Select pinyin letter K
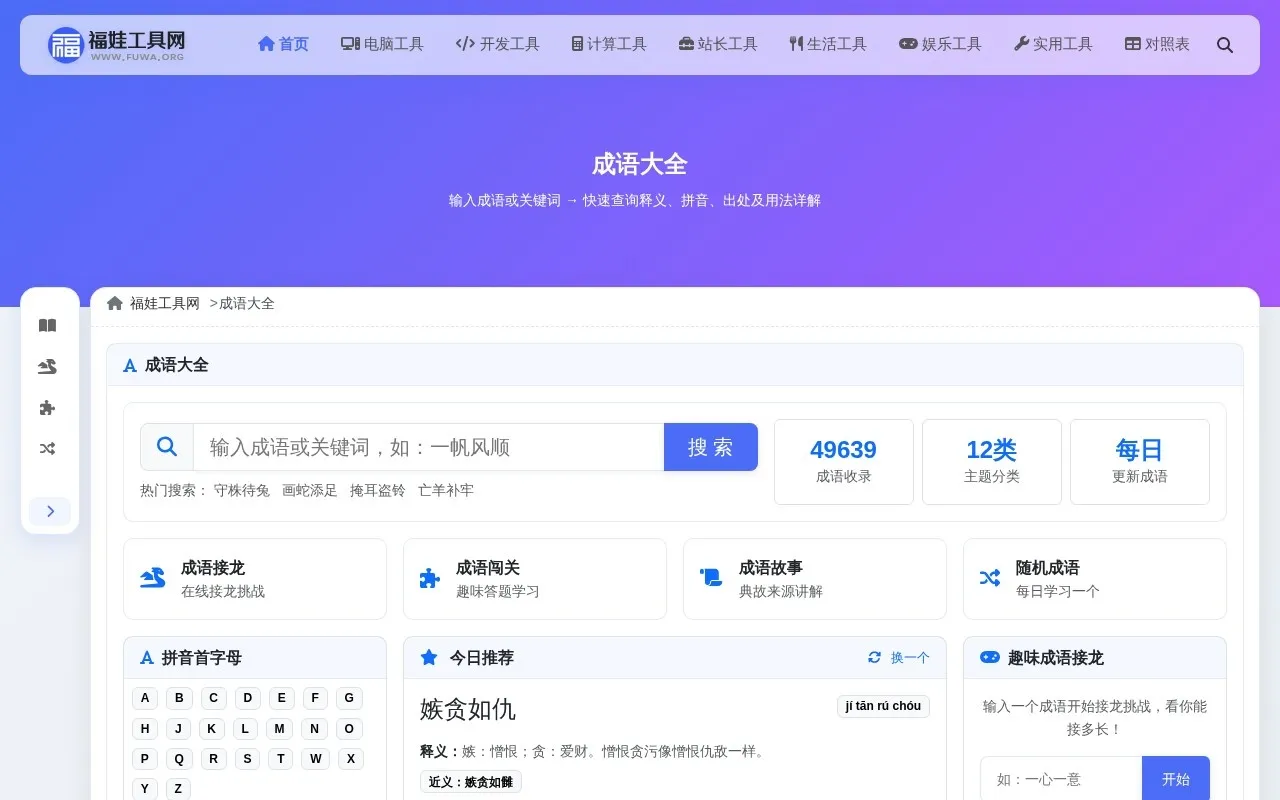 click(x=211, y=729)
